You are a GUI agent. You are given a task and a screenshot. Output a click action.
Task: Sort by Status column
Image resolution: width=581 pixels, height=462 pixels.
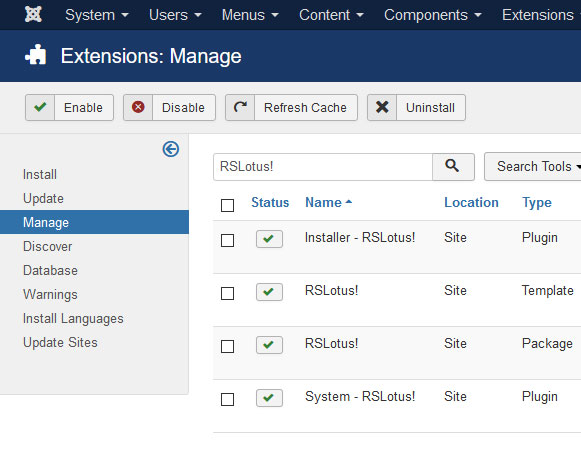[270, 202]
